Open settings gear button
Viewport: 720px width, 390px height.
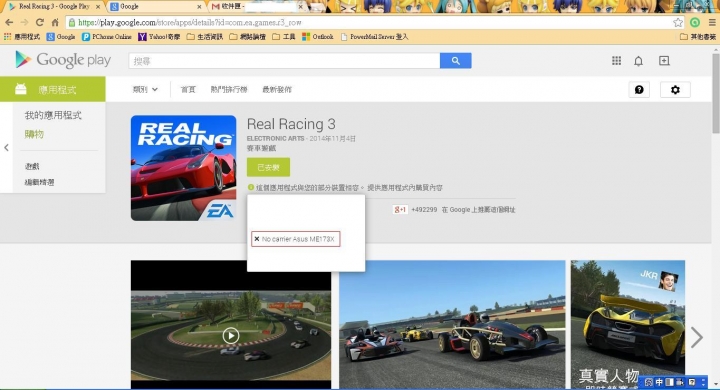(675, 90)
